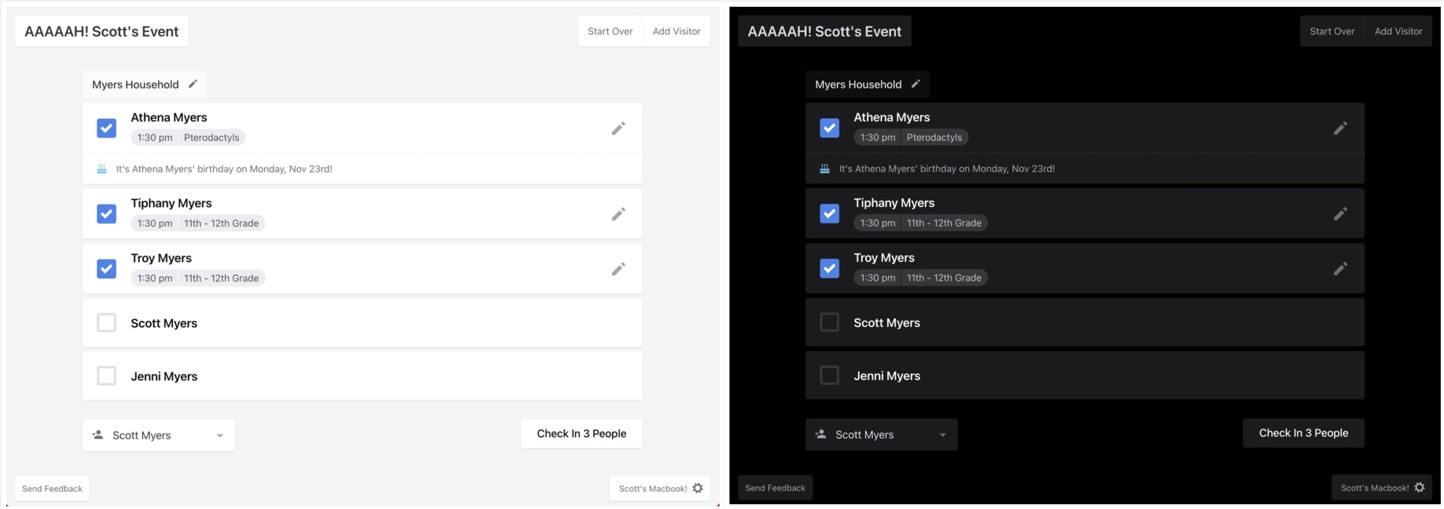Click Troy Myers' edit pencil in light panel
This screenshot has width=1444, height=509.
pyautogui.click(x=618, y=269)
